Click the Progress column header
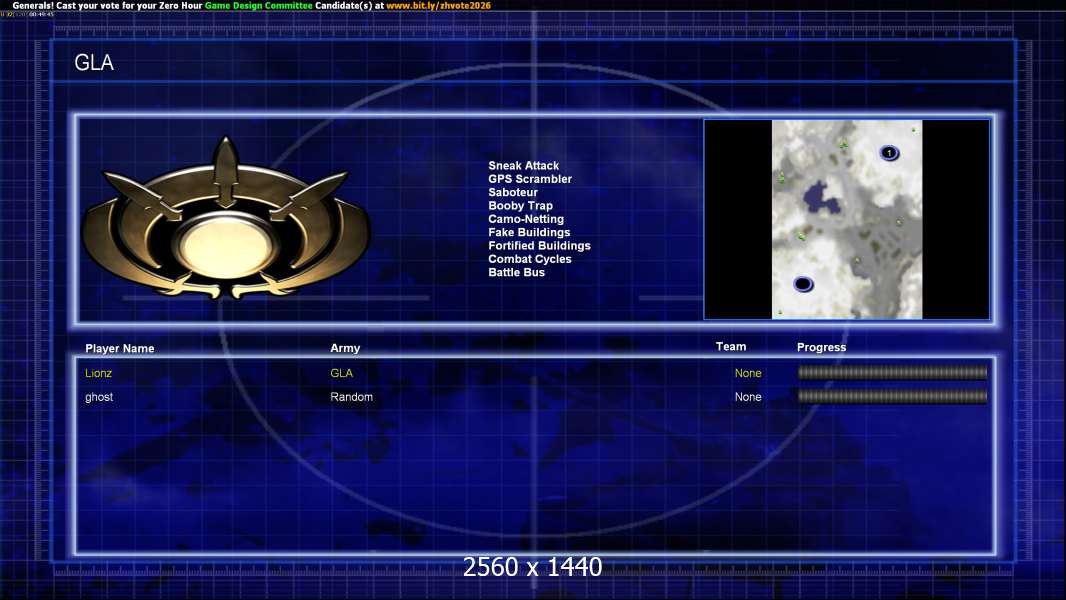 coord(821,348)
